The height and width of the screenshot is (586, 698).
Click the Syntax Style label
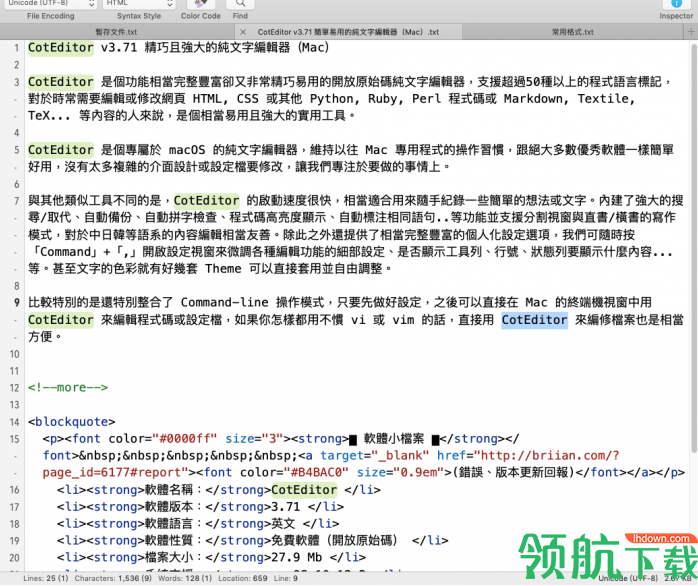(x=139, y=16)
